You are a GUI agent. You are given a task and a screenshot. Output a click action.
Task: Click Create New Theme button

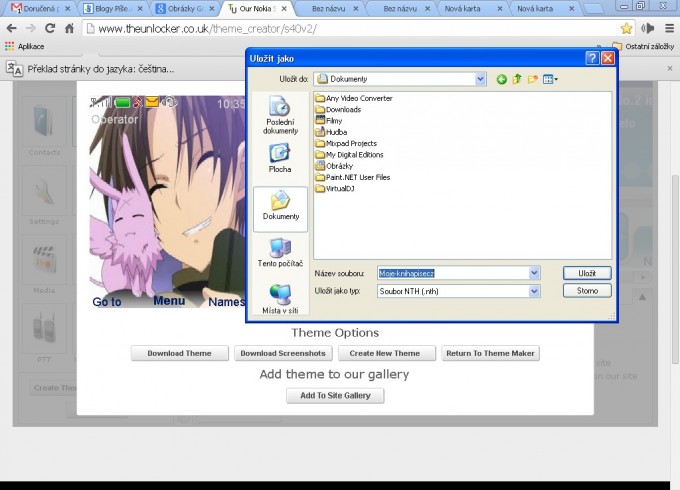pyautogui.click(x=385, y=353)
